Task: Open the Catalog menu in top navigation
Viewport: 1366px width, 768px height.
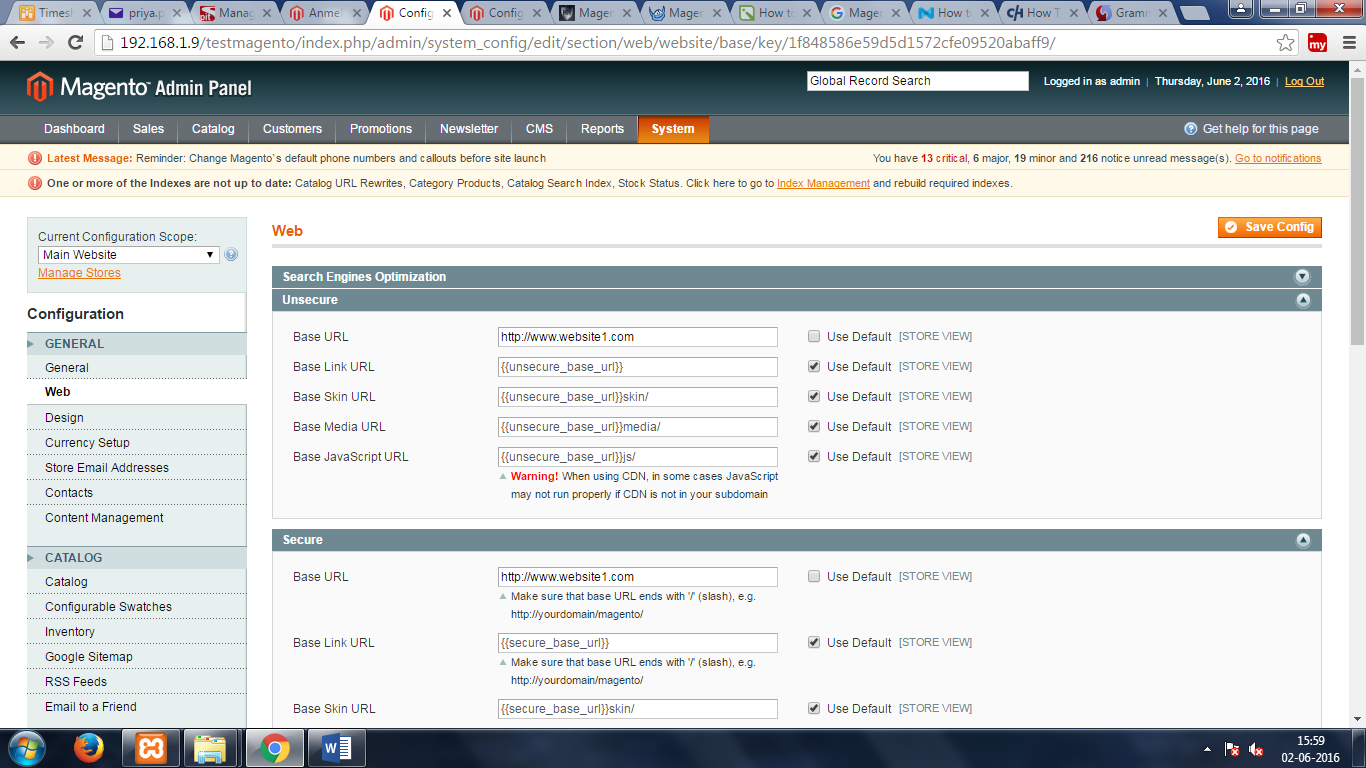Action: click(x=213, y=129)
